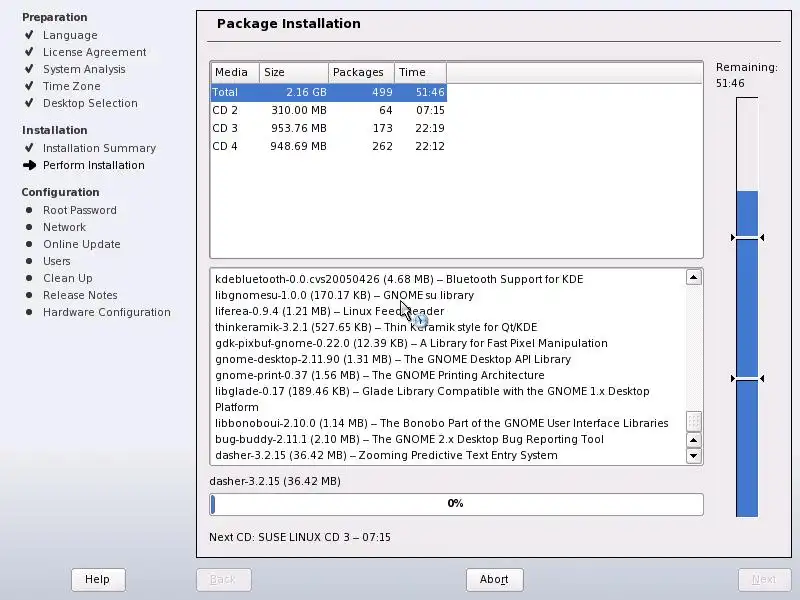Click the Installation Summary checkmark icon
This screenshot has width=800, height=600.
pos(29,147)
